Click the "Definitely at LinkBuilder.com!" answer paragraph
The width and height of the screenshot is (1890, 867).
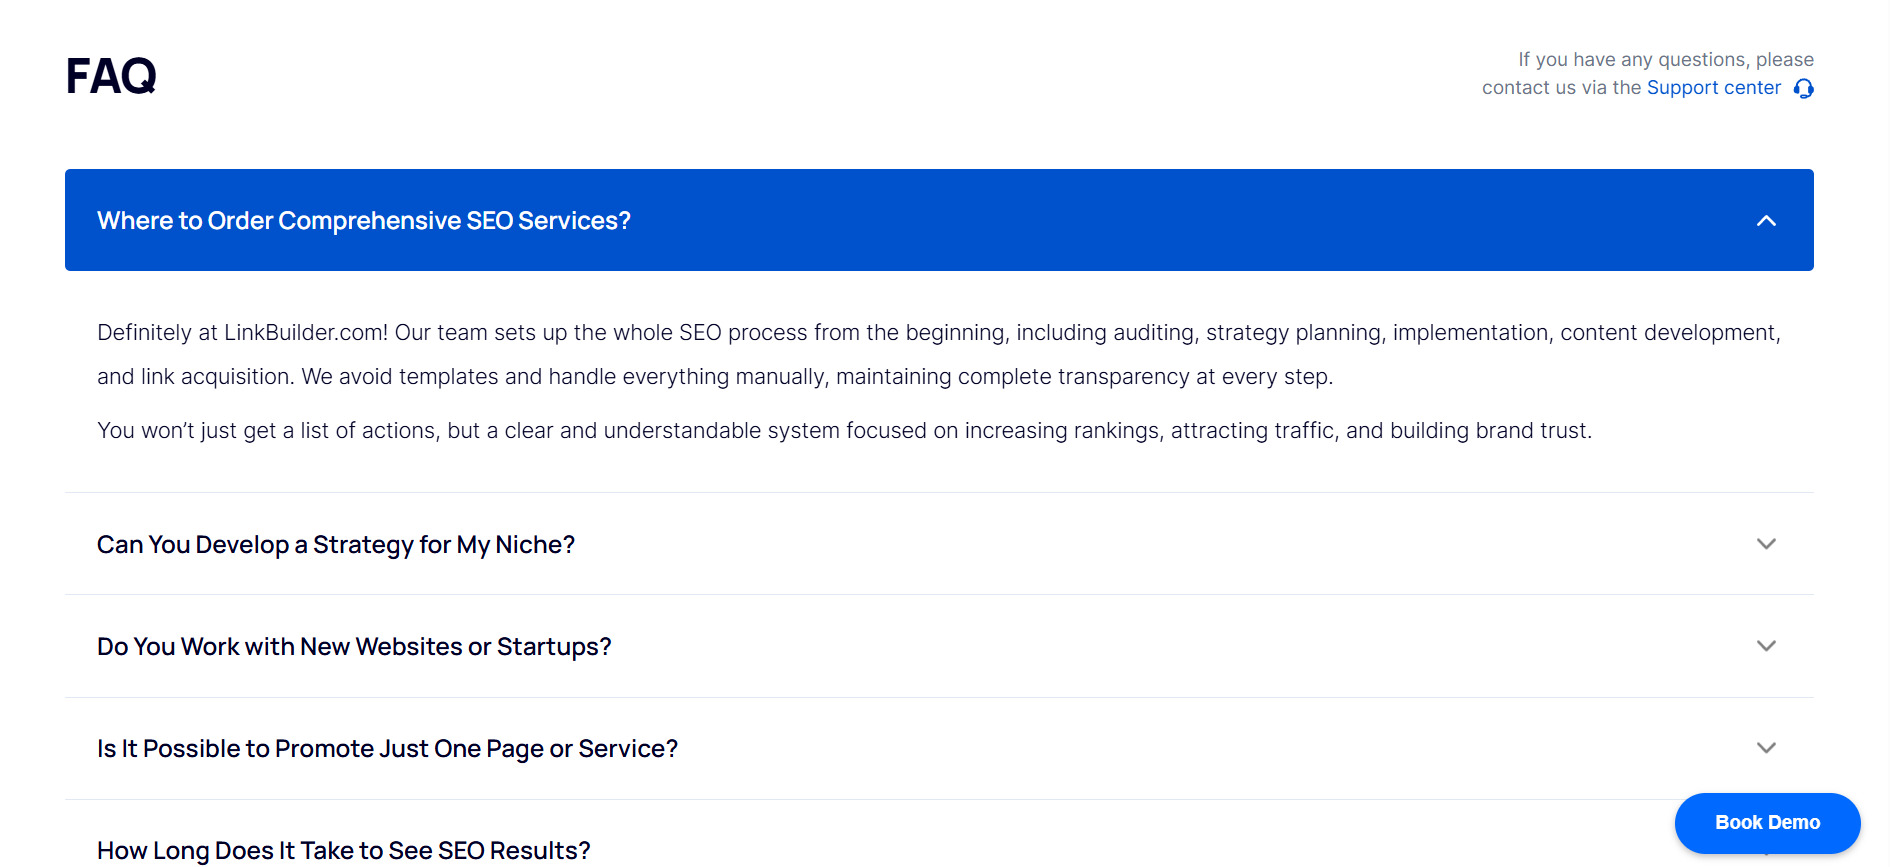point(939,354)
